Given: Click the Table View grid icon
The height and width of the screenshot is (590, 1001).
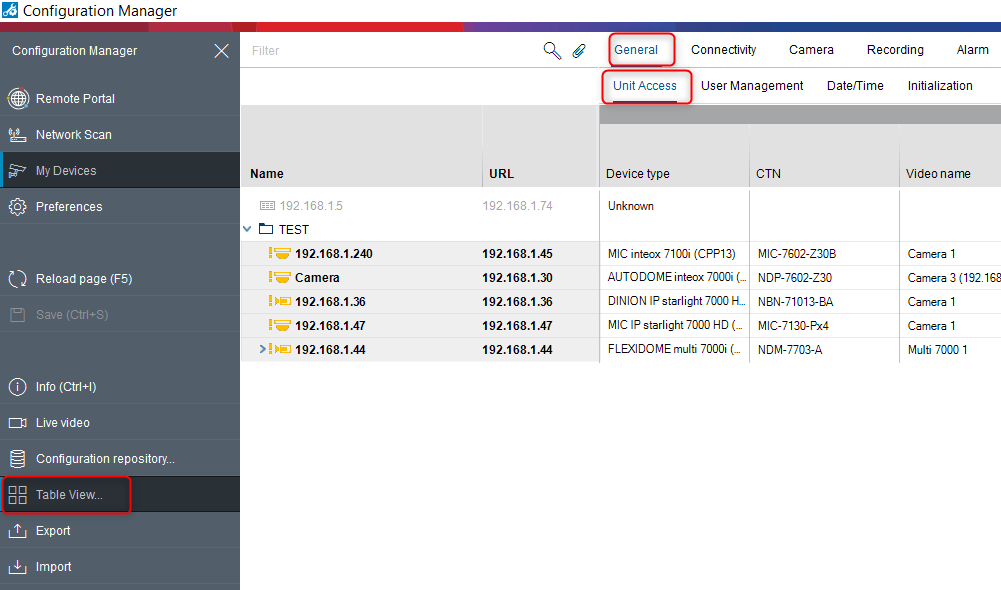Looking at the screenshot, I should point(17,495).
